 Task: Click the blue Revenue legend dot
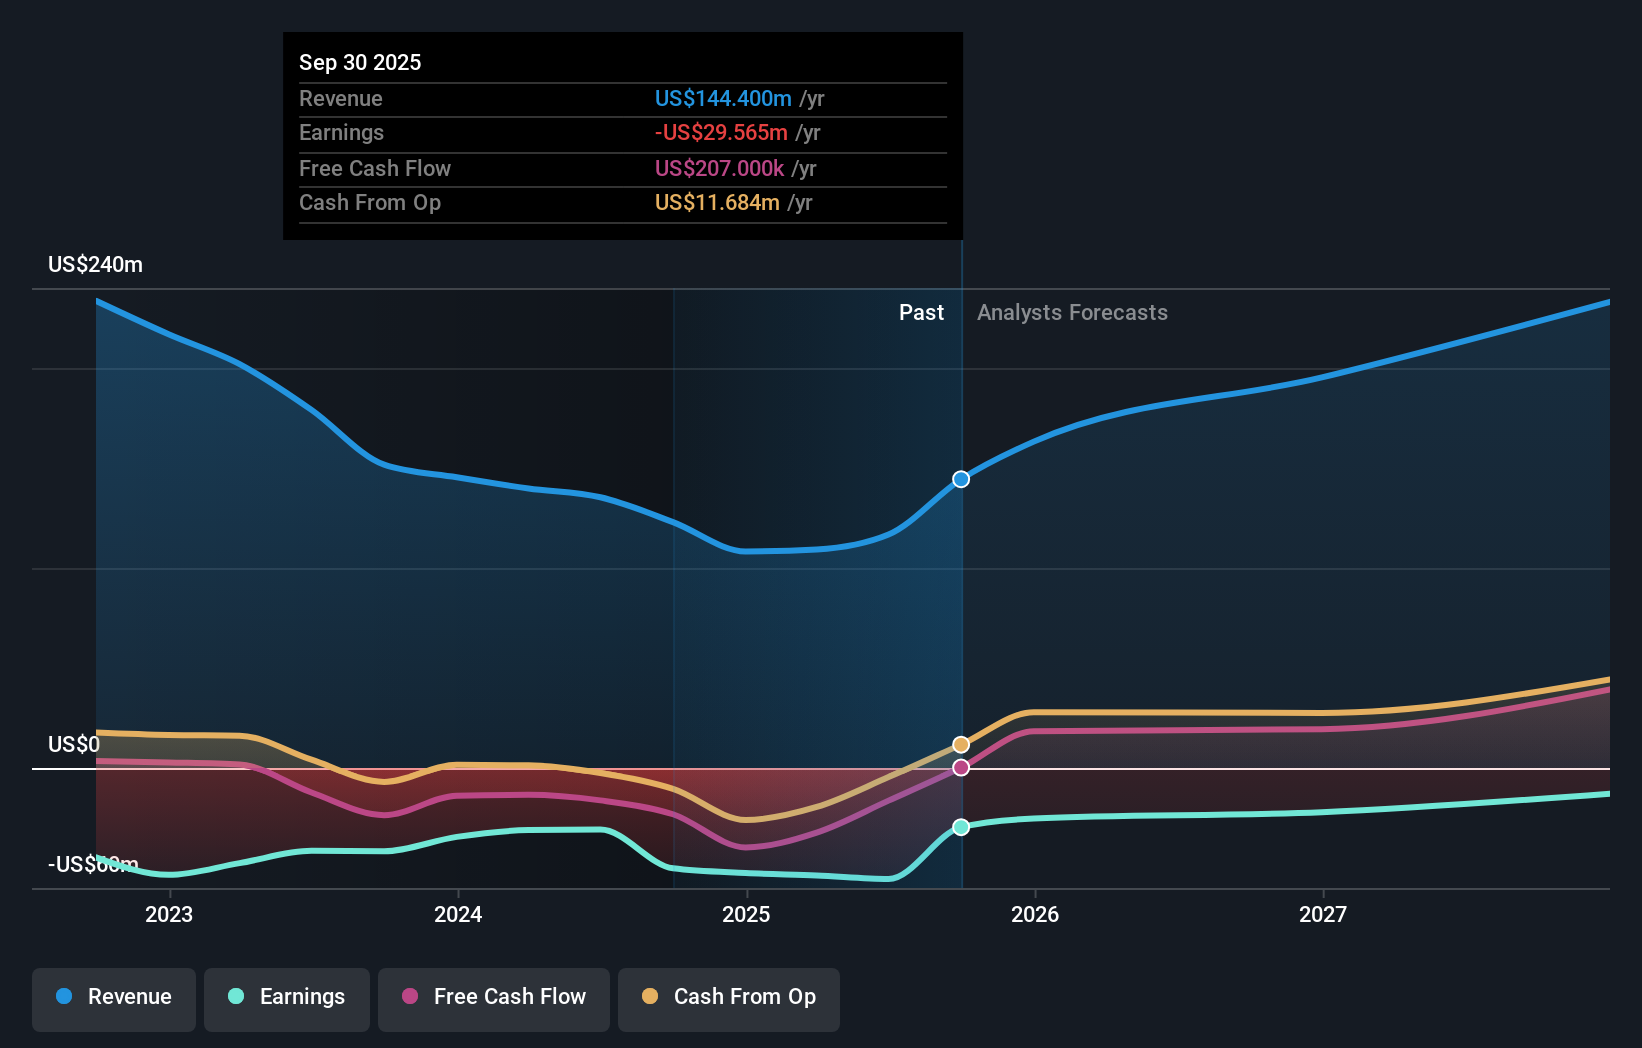63,997
